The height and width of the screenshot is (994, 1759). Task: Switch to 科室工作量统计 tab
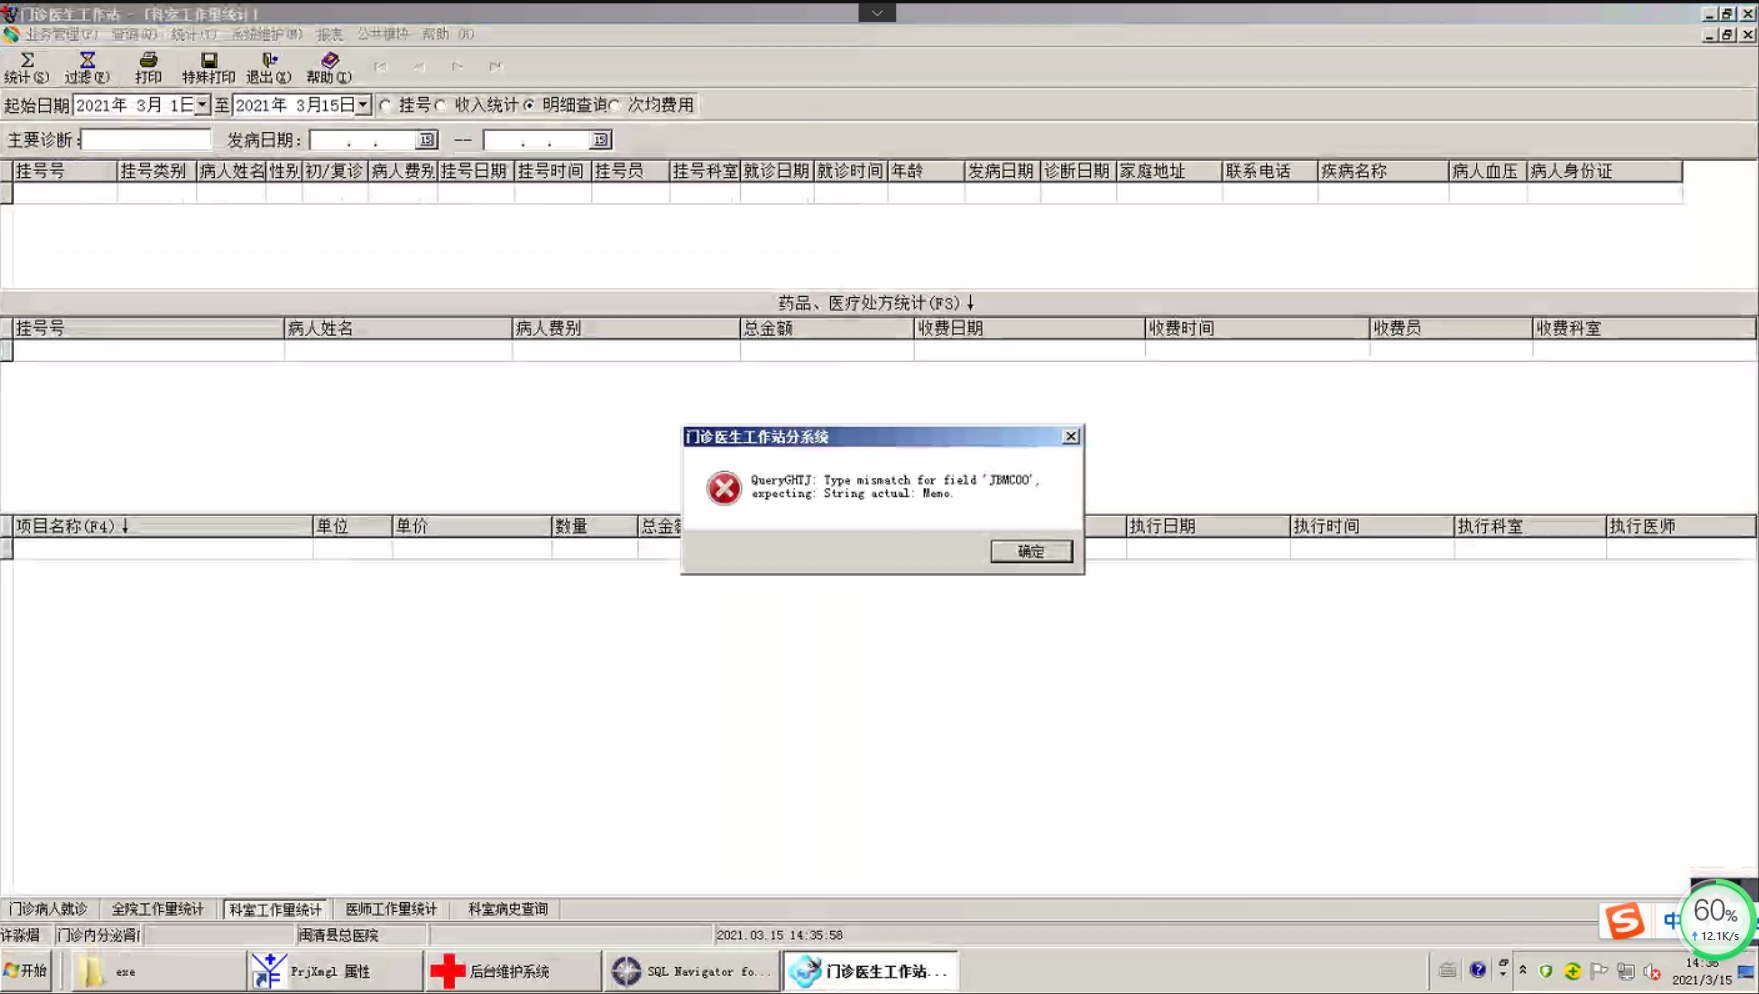point(275,909)
